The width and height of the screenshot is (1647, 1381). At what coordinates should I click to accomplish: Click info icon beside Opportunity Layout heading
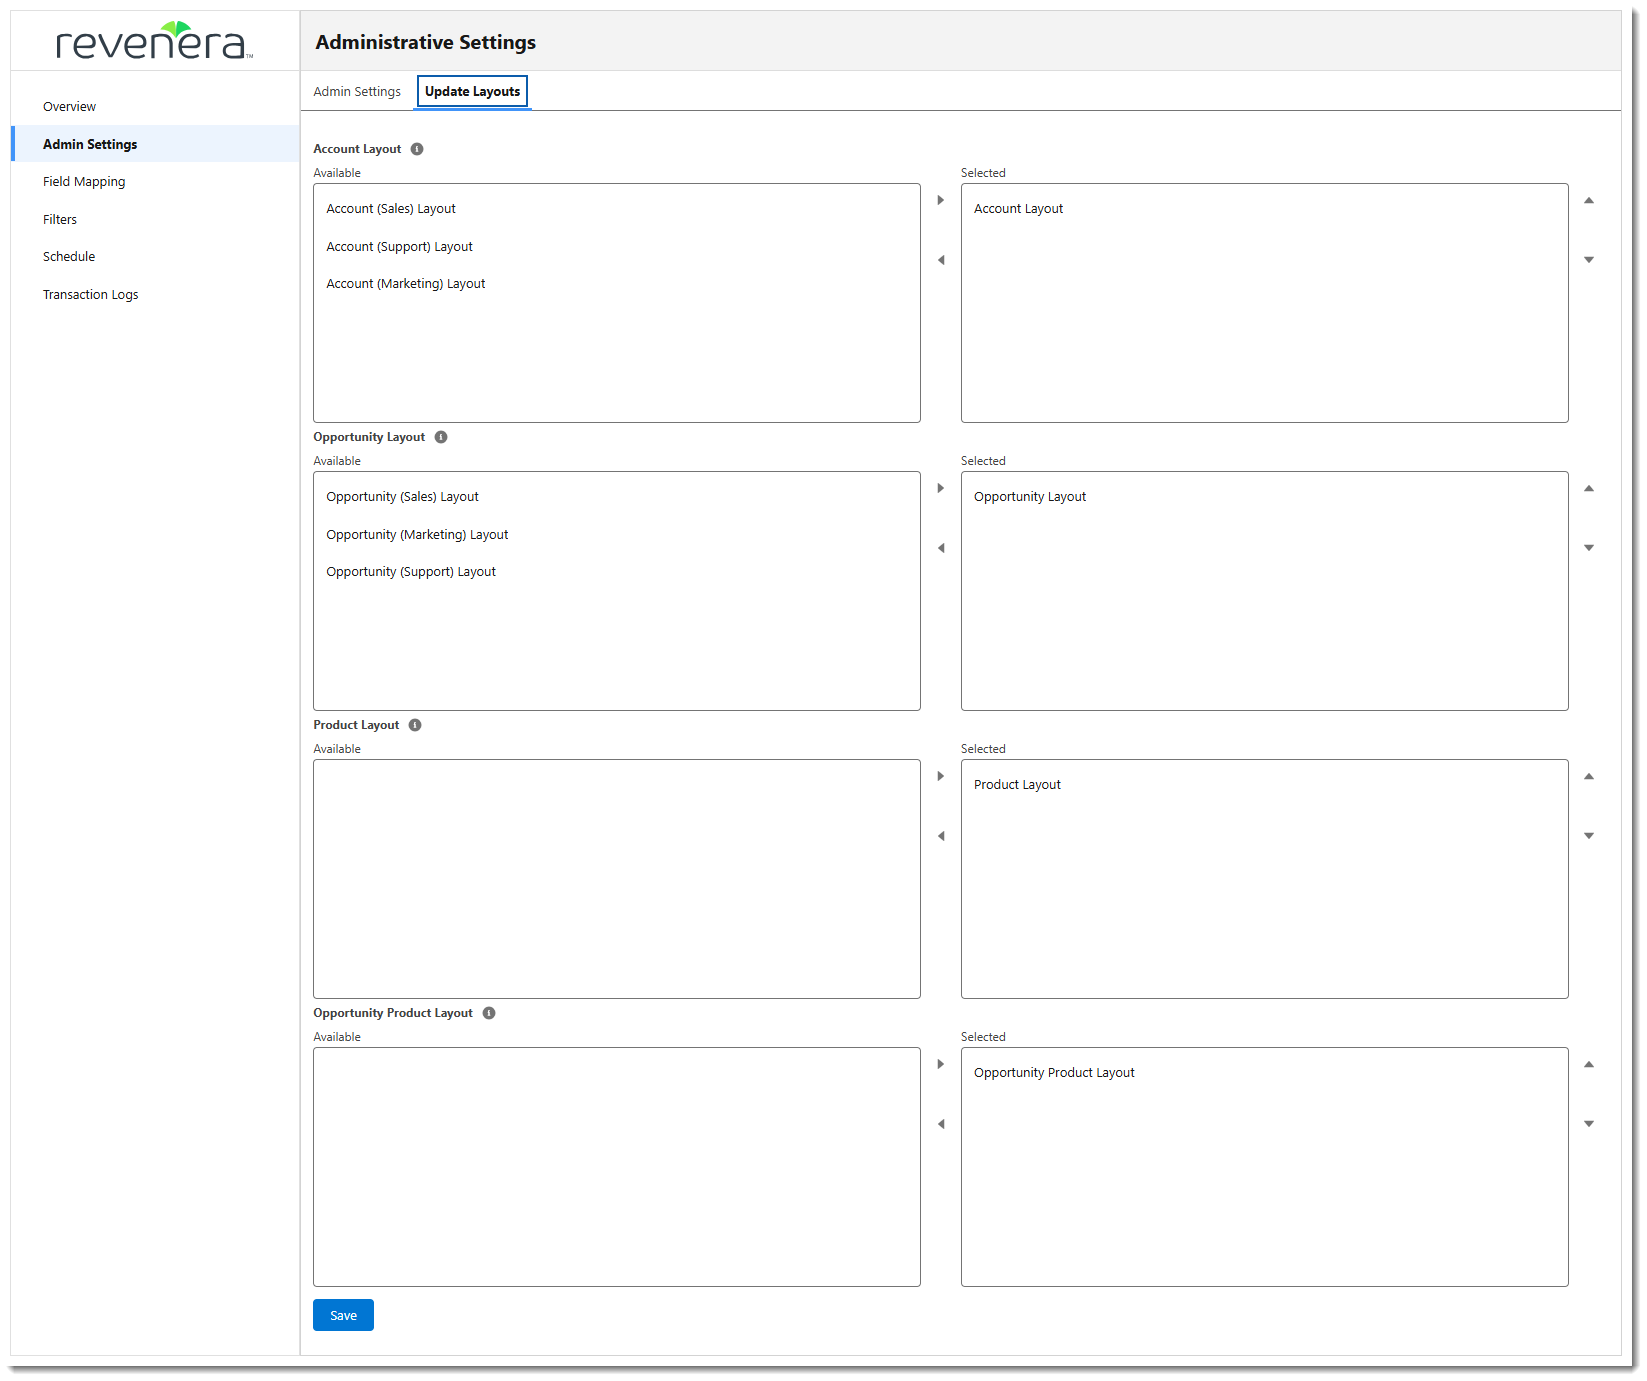tap(441, 437)
